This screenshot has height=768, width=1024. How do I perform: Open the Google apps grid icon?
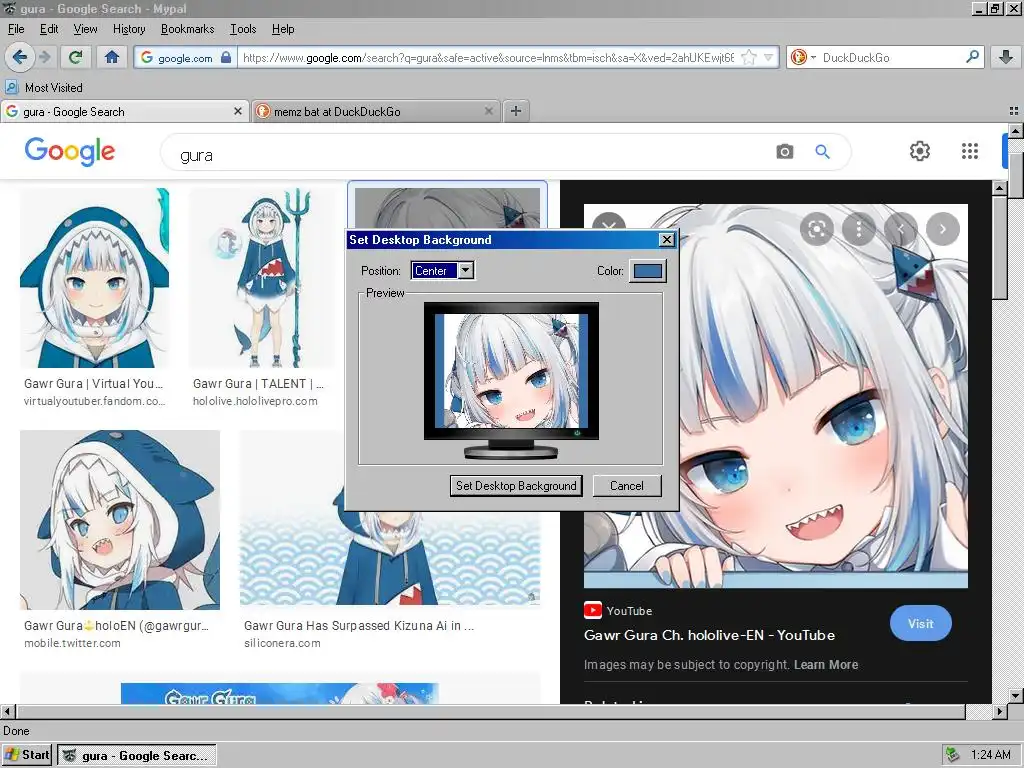[970, 151]
